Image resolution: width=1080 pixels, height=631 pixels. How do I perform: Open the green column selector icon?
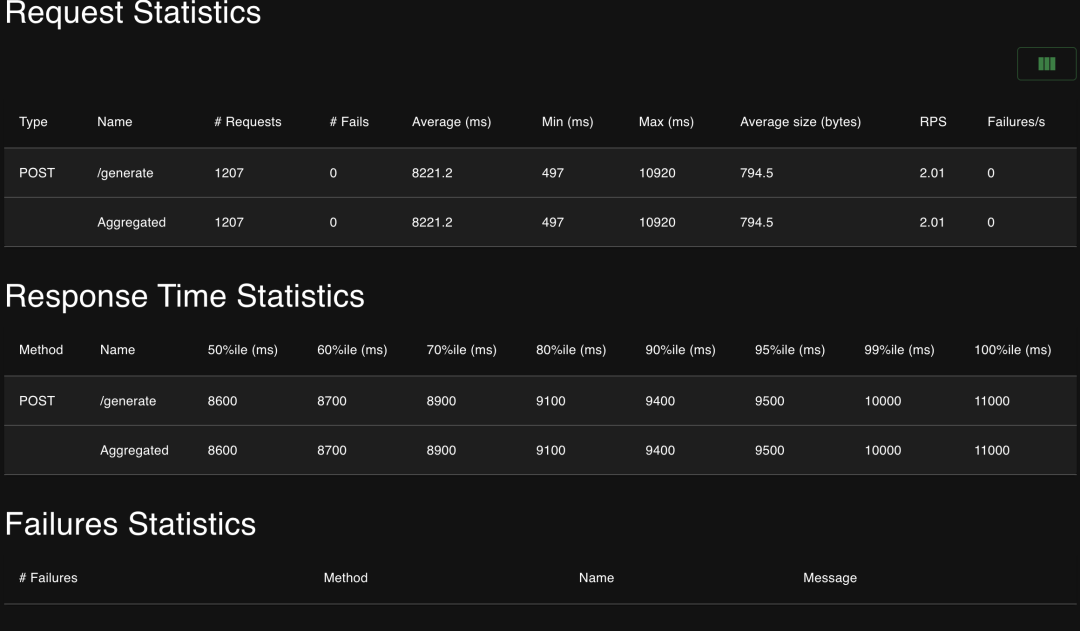tap(1046, 64)
